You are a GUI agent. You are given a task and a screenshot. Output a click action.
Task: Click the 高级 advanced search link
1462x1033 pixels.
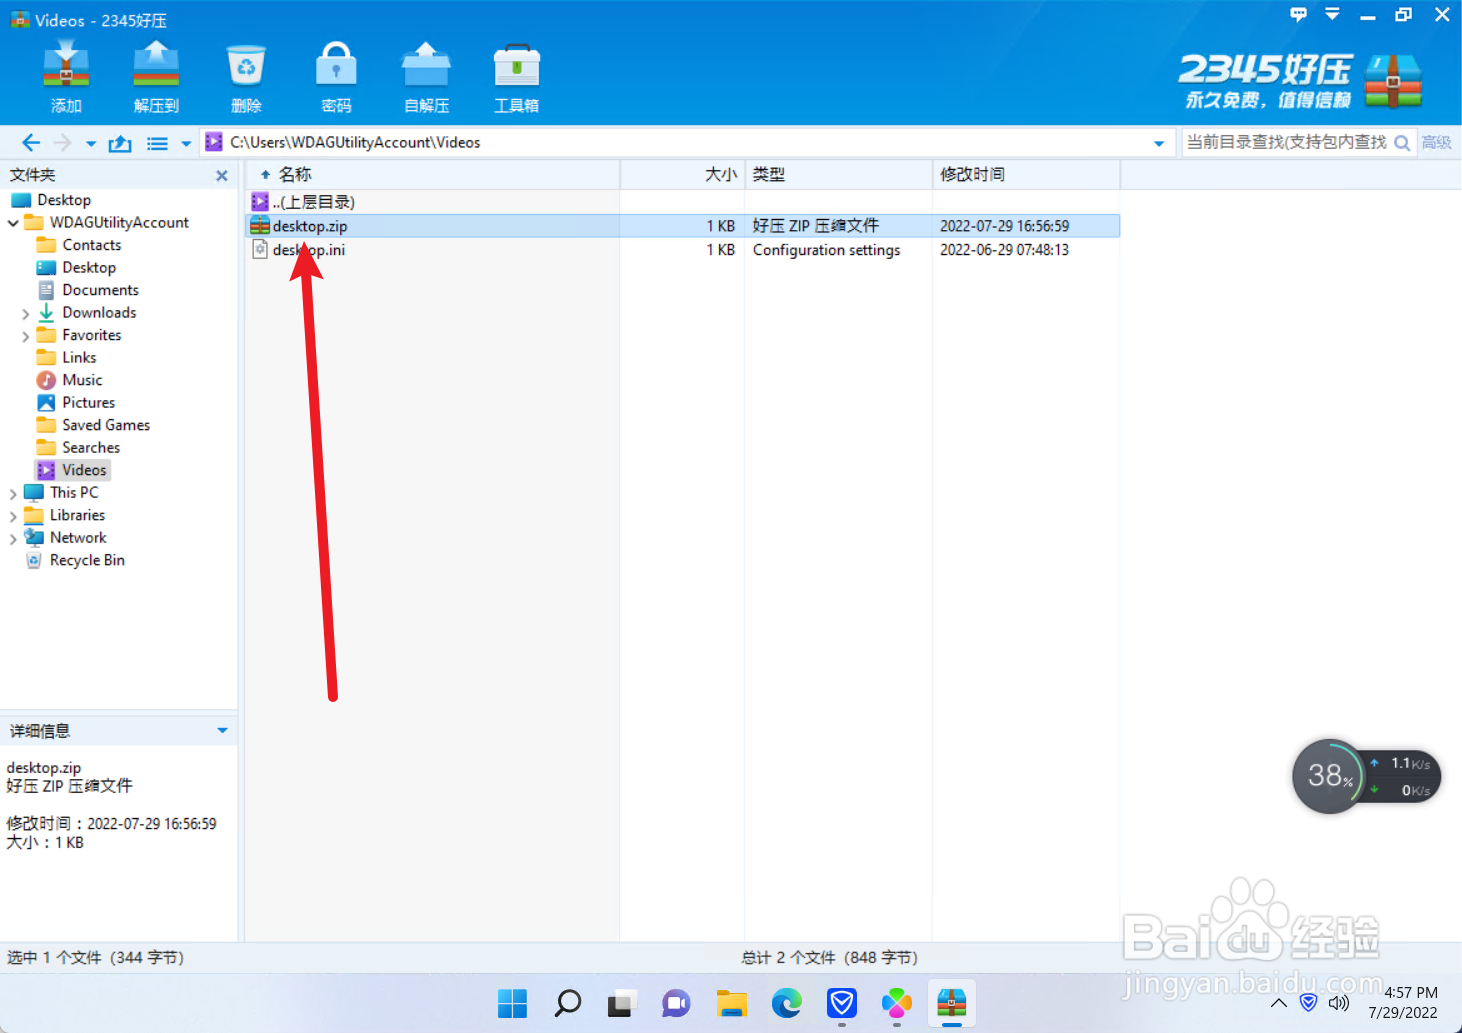(1436, 142)
